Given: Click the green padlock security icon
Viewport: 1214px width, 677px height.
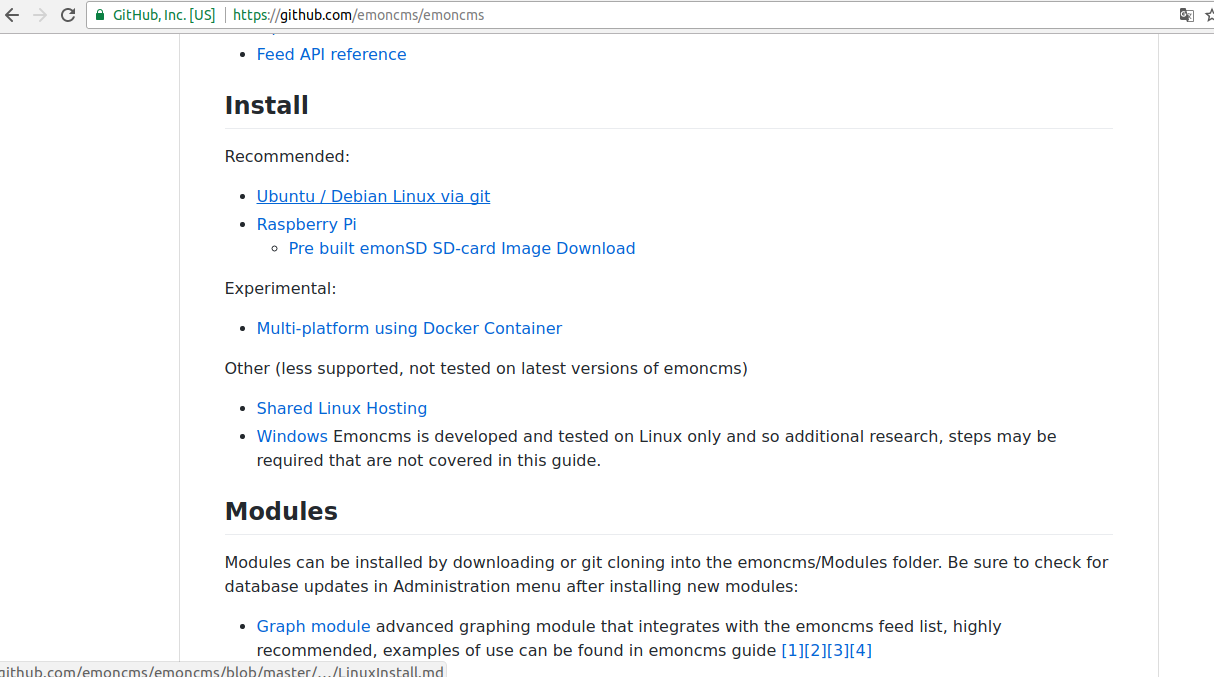Looking at the screenshot, I should (100, 15).
